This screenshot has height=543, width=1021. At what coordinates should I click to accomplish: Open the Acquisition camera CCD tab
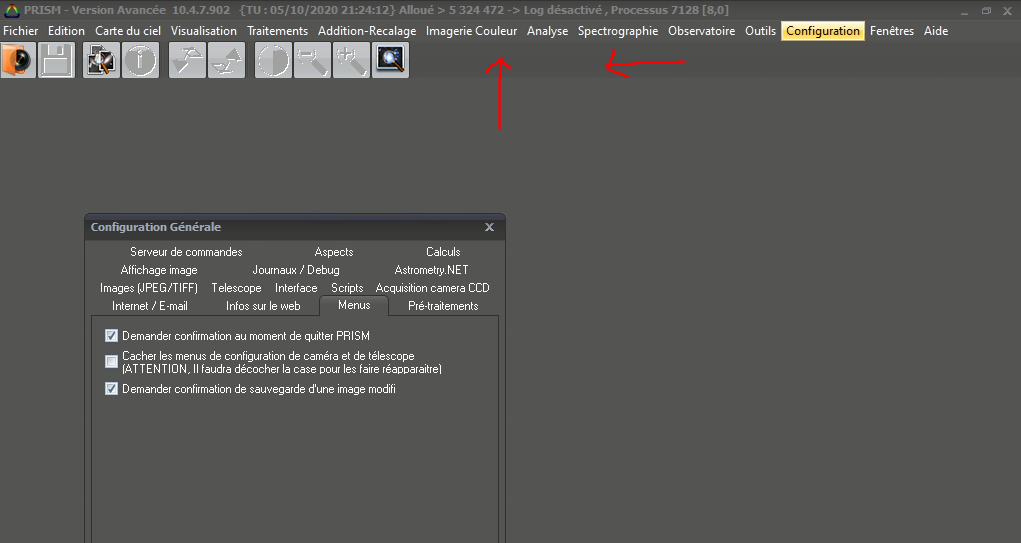click(x=432, y=288)
